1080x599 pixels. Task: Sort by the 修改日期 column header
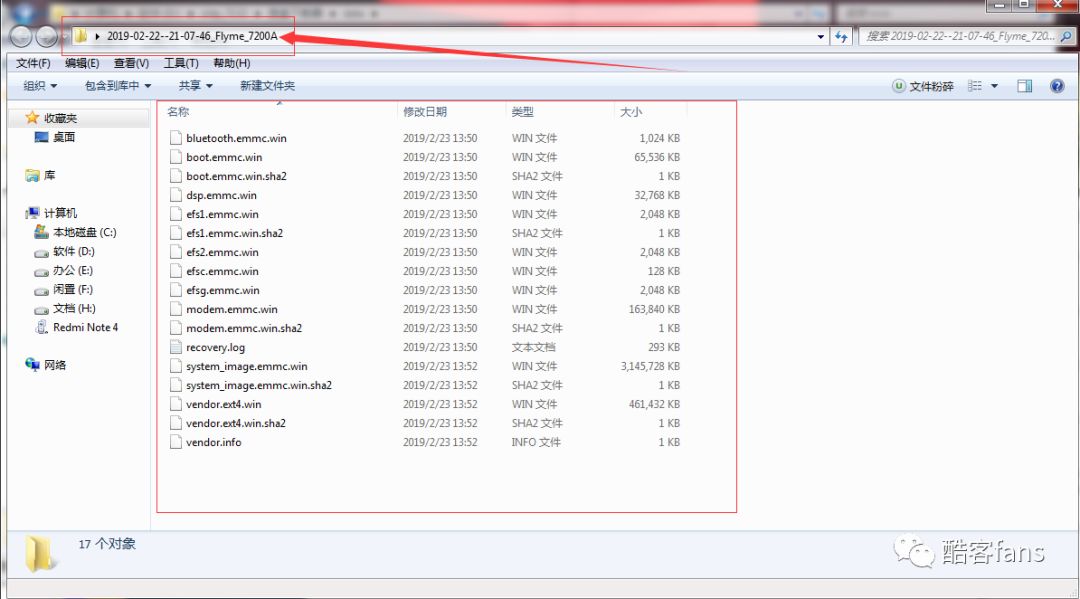(x=425, y=112)
